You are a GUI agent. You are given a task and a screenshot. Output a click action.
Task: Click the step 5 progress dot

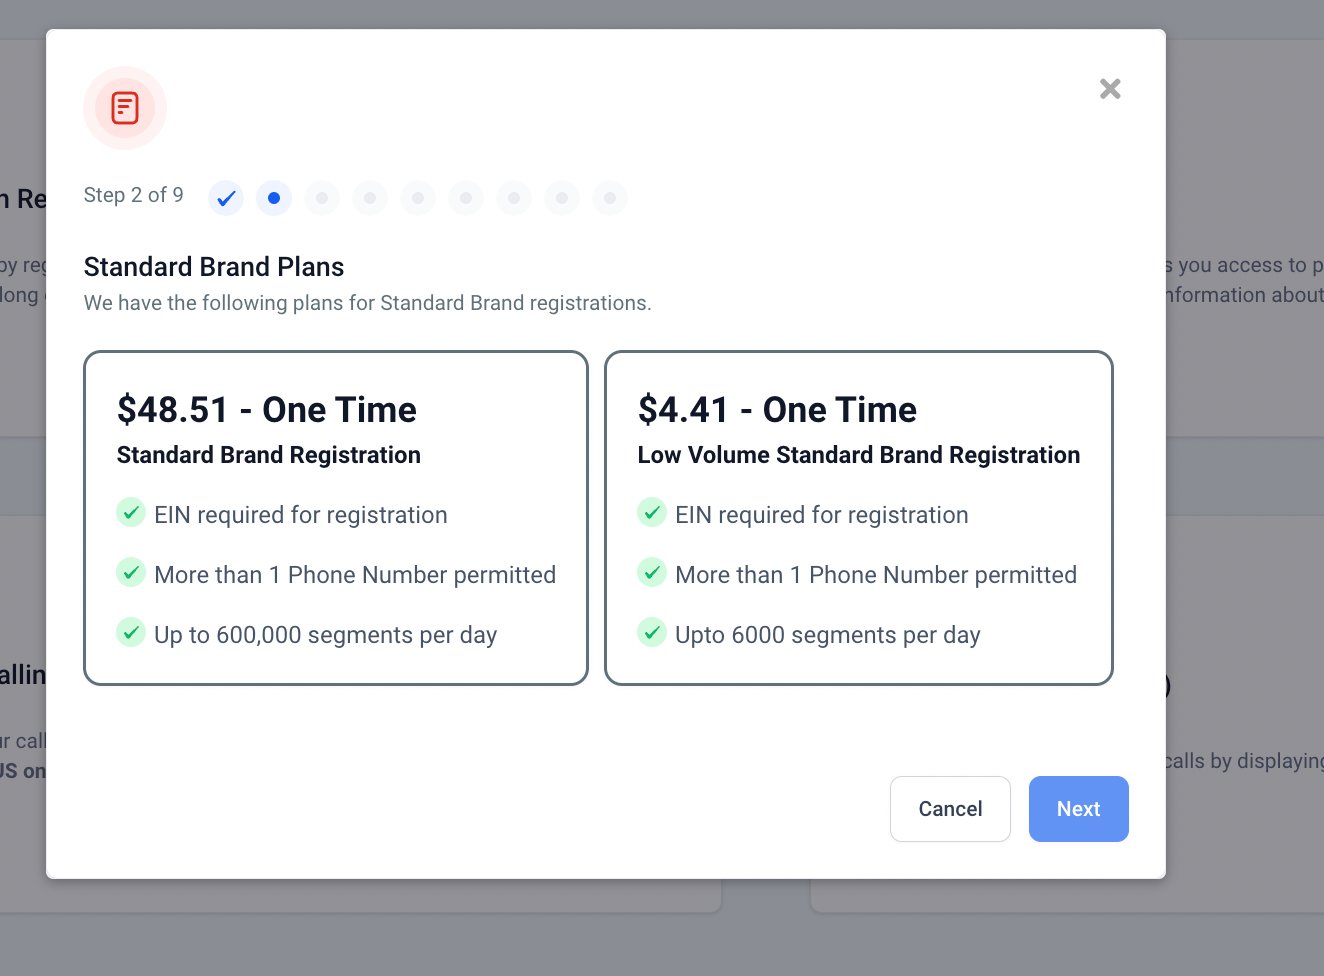point(418,198)
